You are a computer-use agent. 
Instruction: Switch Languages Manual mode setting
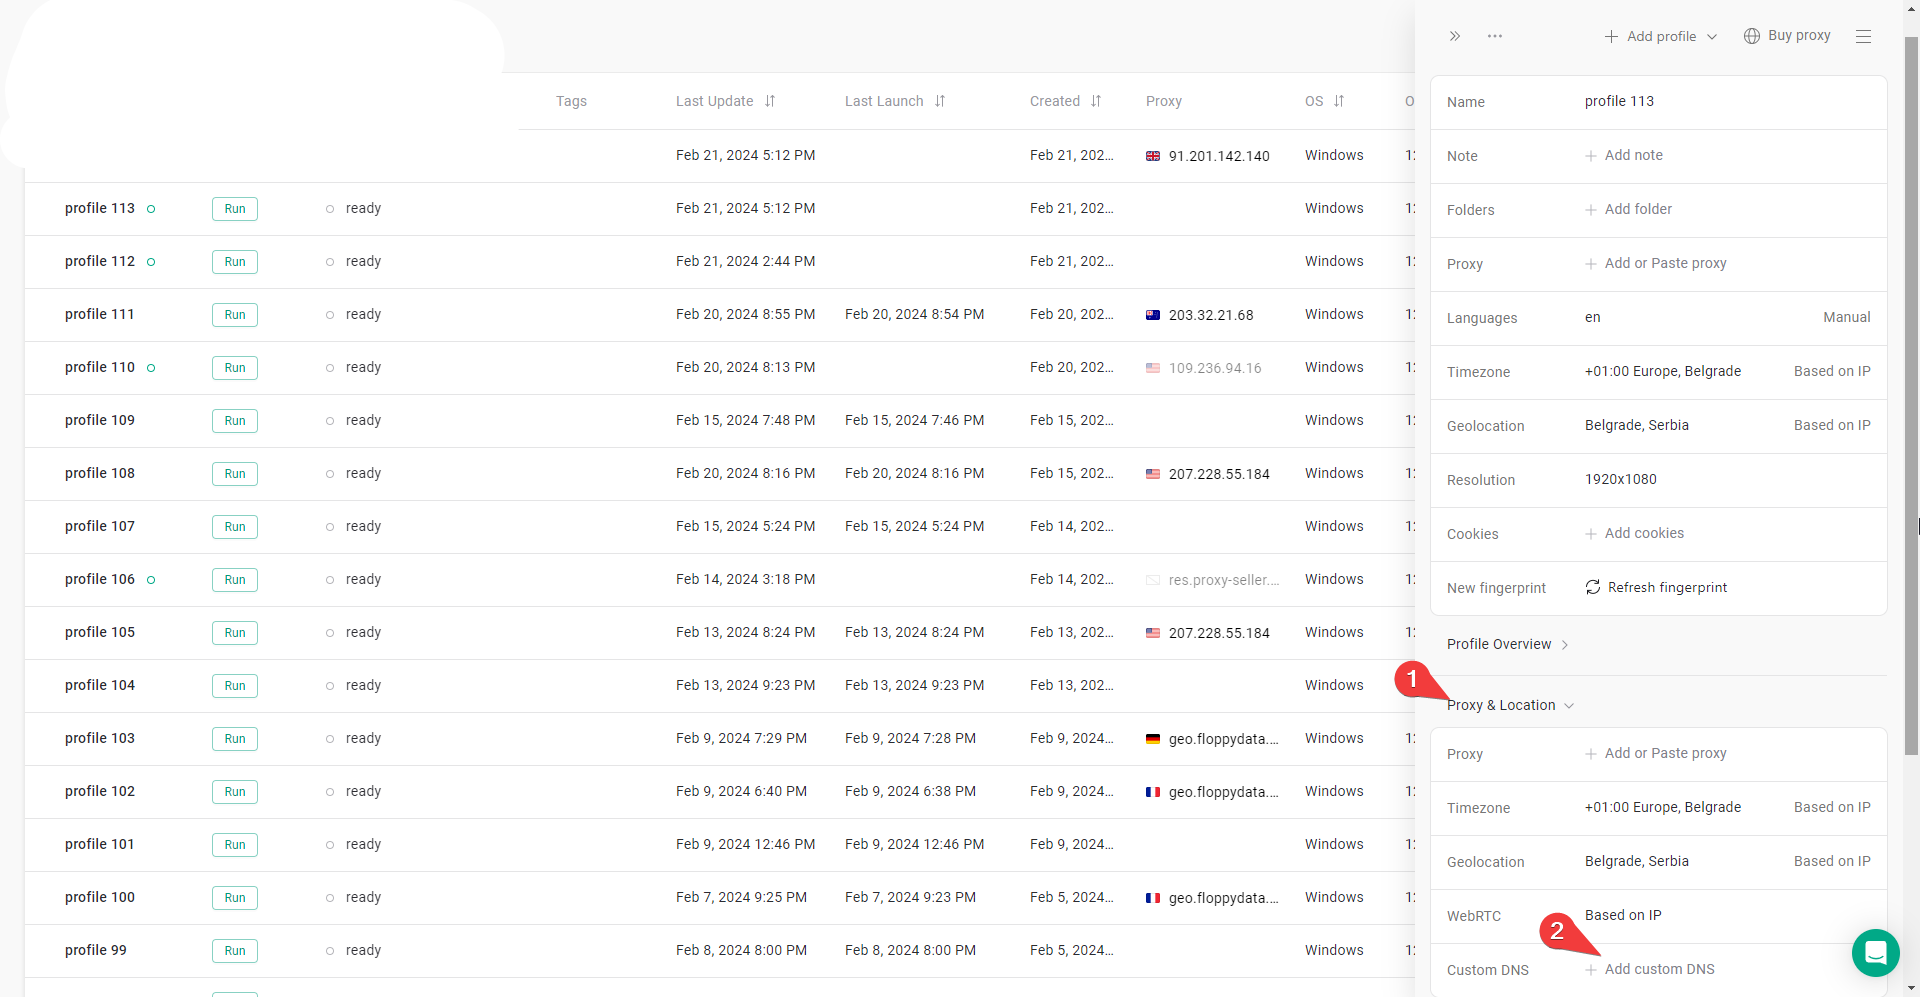click(x=1846, y=317)
